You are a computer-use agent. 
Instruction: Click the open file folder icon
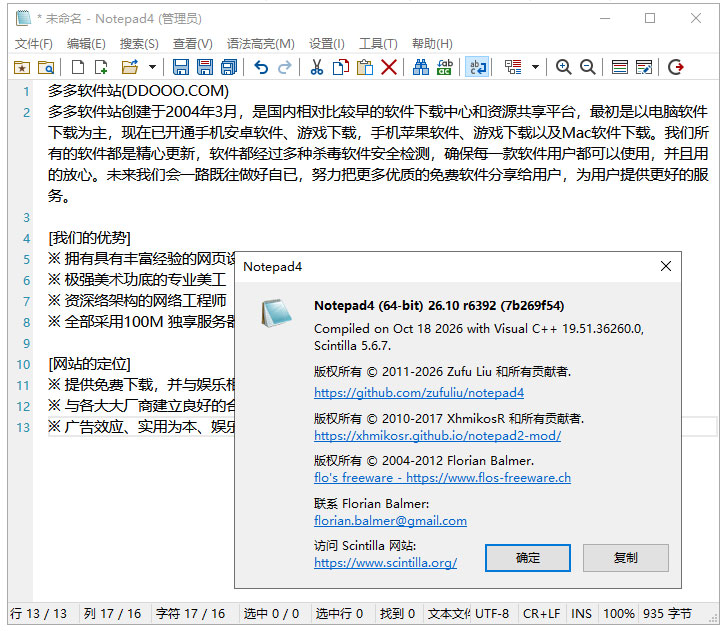pos(130,67)
